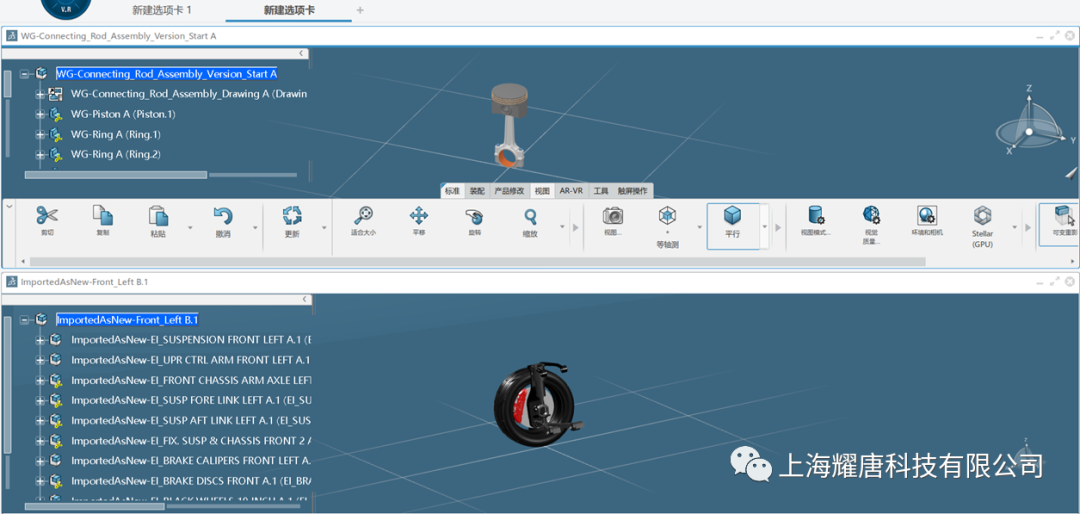Choose the 等轴测 (Isometric) view icon
This screenshot has width=1080, height=514.
667,216
